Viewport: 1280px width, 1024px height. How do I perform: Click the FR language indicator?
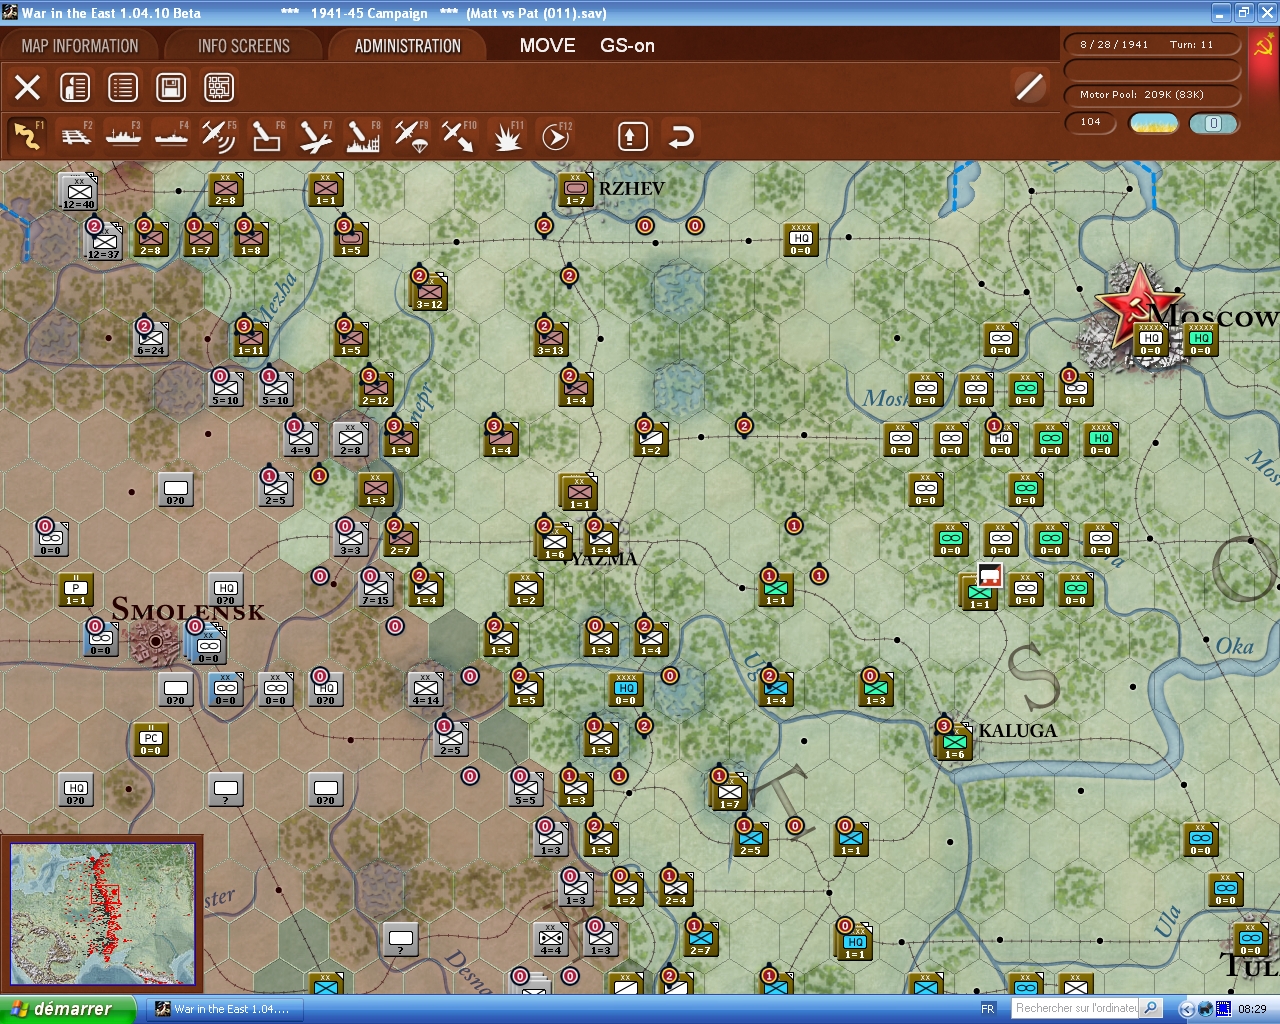point(988,1009)
